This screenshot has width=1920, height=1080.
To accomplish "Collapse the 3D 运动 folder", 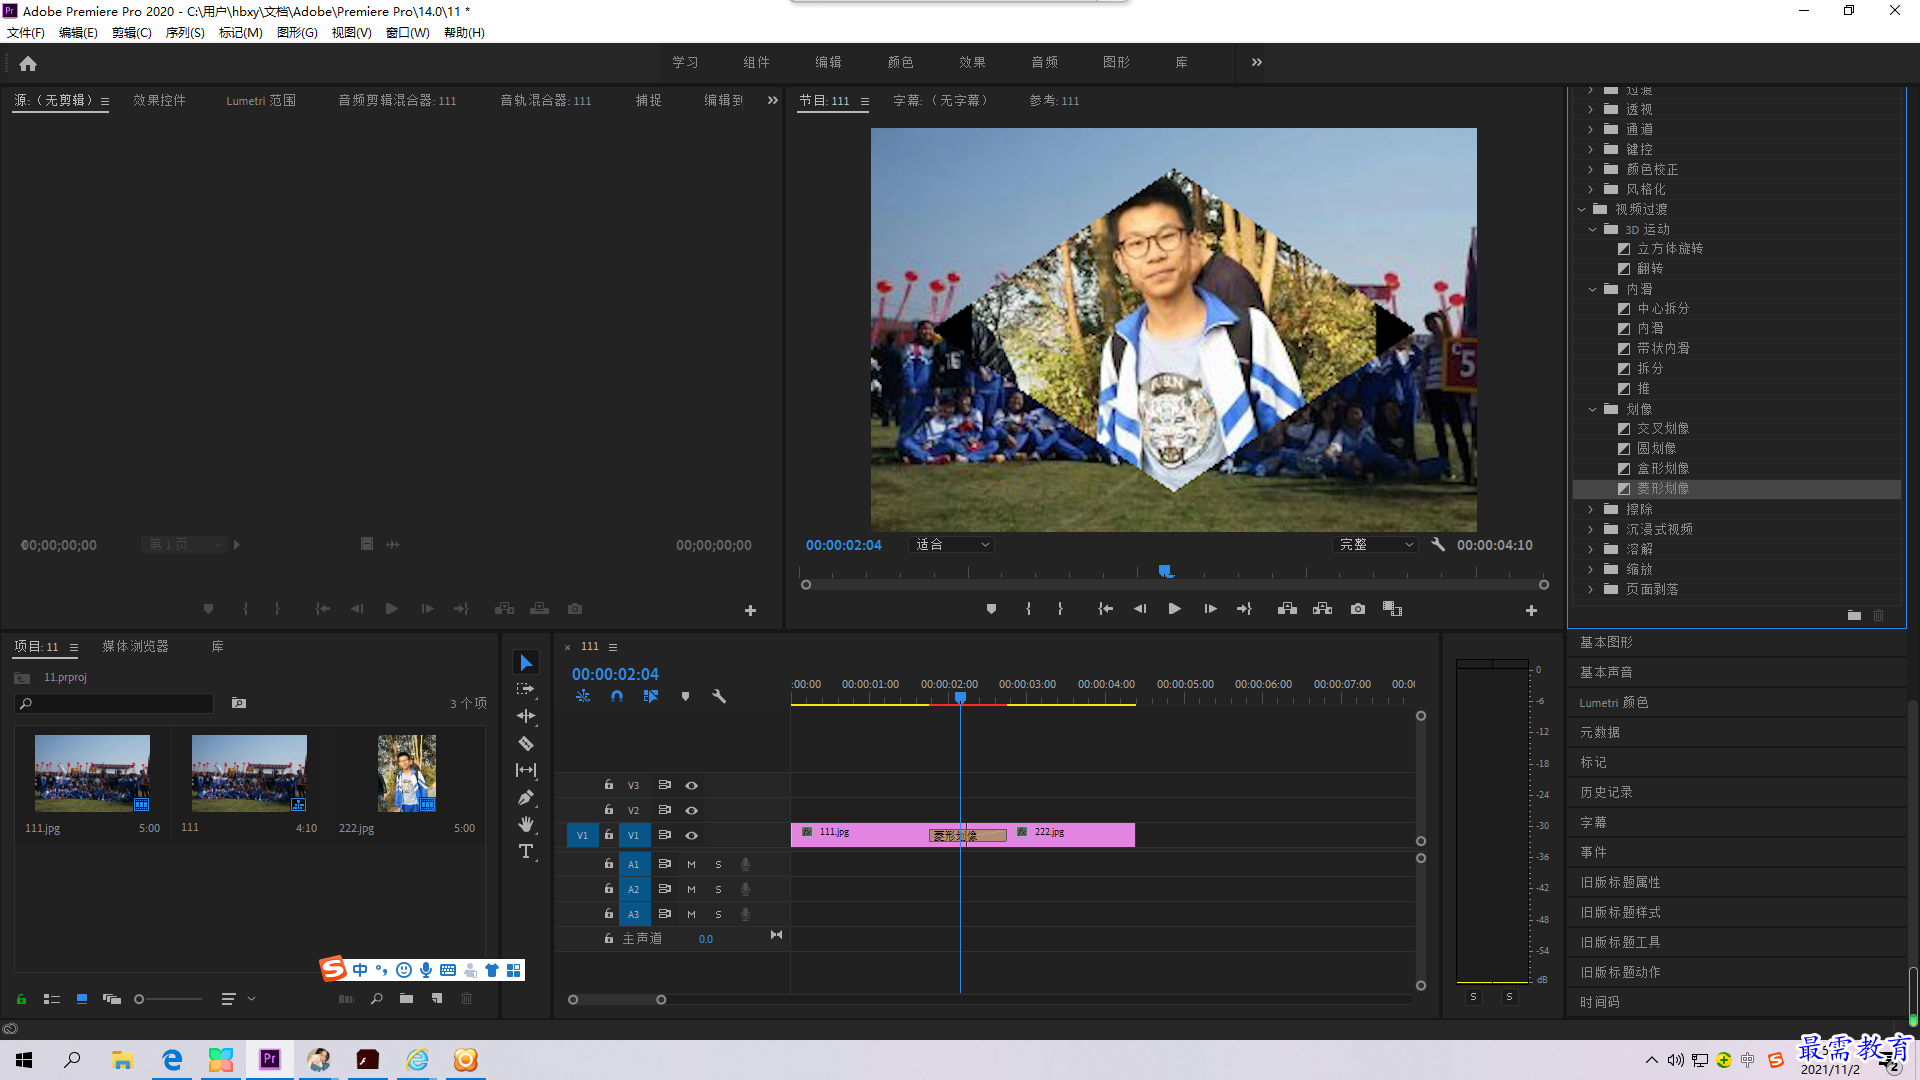I will tap(1593, 229).
